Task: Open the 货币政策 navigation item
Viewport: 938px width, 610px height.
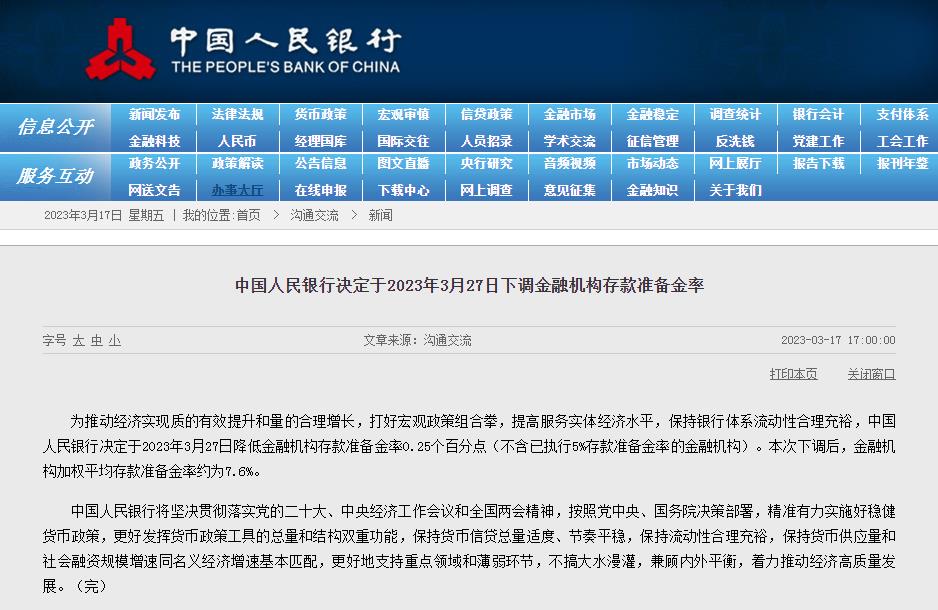Action: pyautogui.click(x=320, y=115)
